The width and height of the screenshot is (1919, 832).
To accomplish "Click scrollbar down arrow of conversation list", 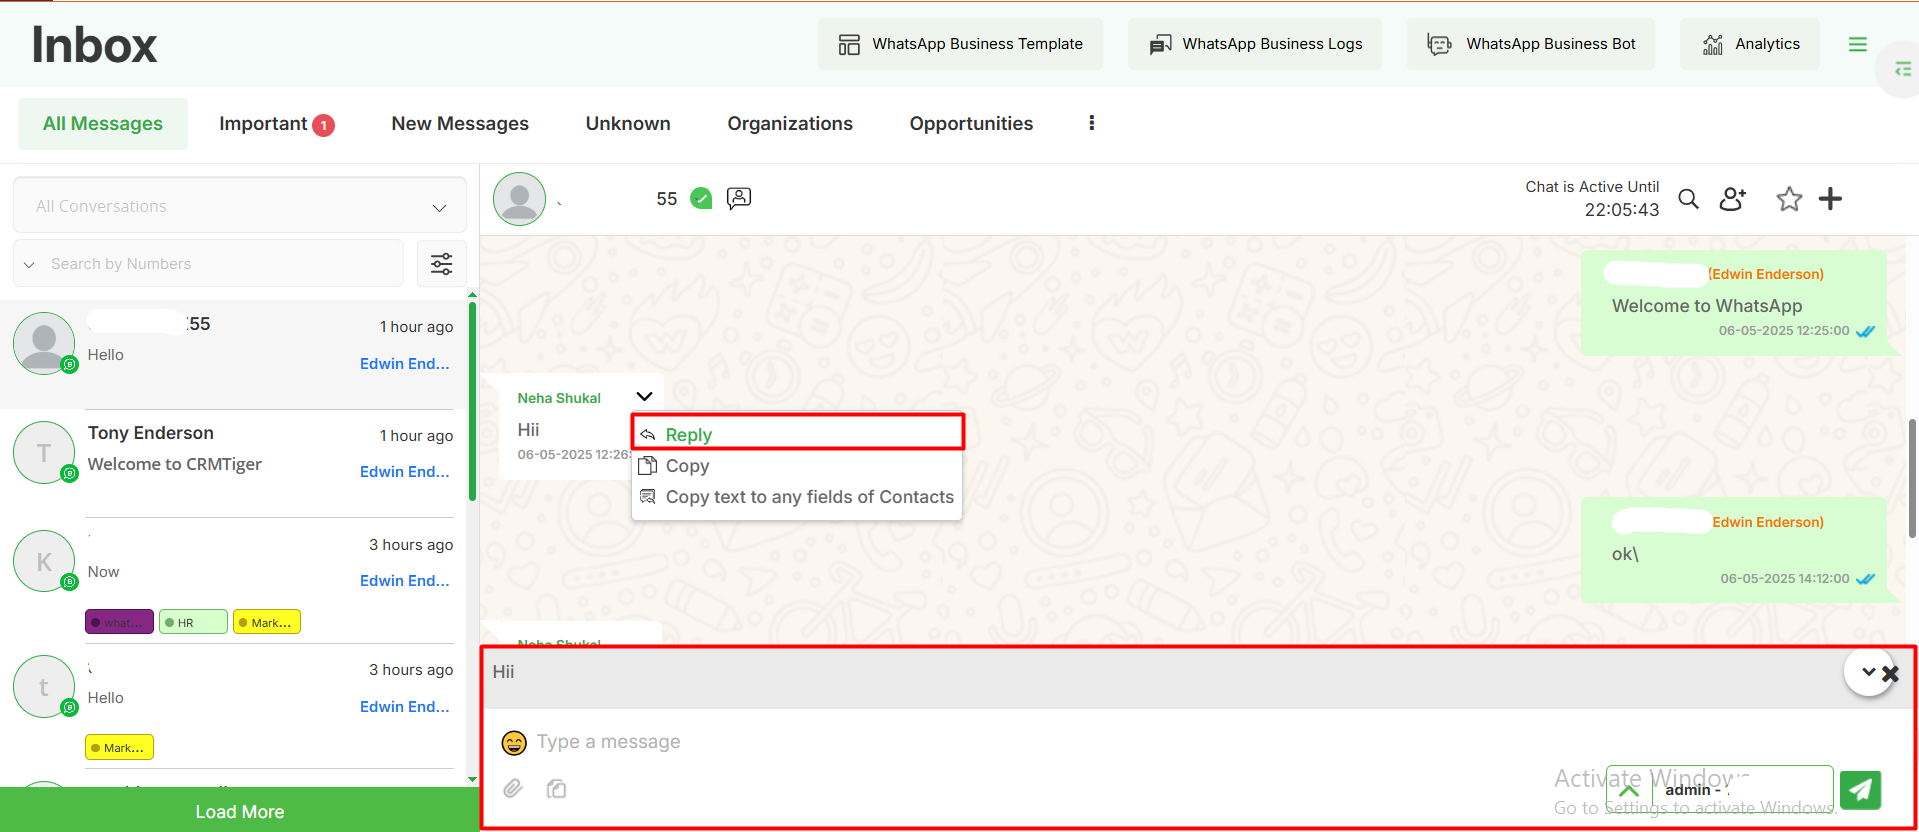I will [472, 779].
